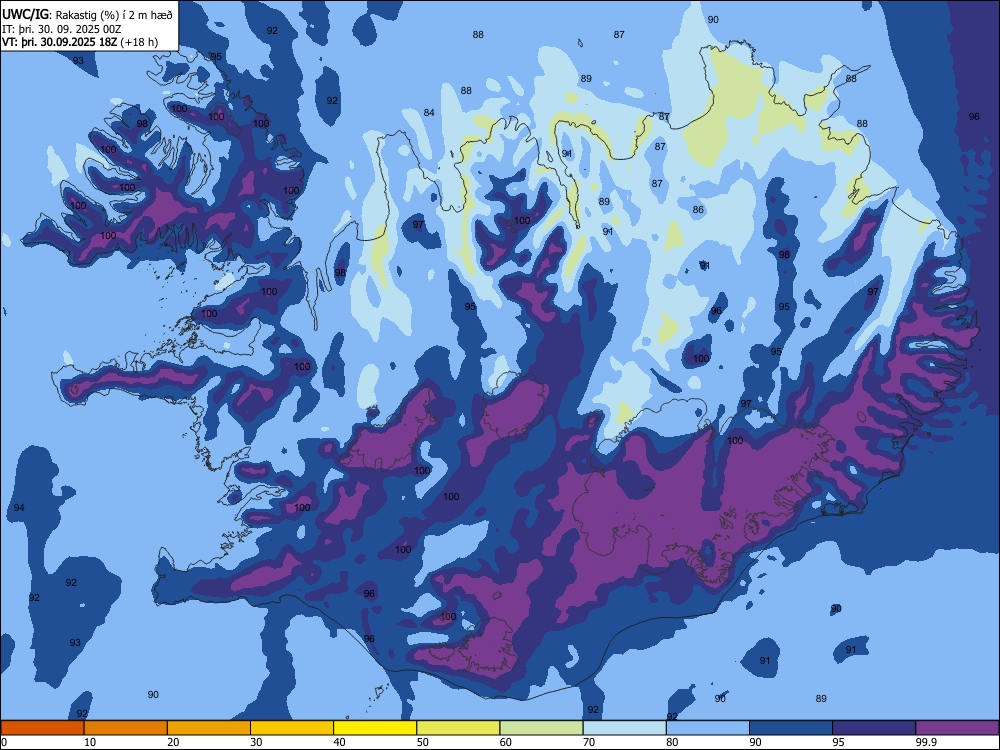Click the "86" humidity value on the map
This screenshot has height=750, width=1000.
pos(698,209)
